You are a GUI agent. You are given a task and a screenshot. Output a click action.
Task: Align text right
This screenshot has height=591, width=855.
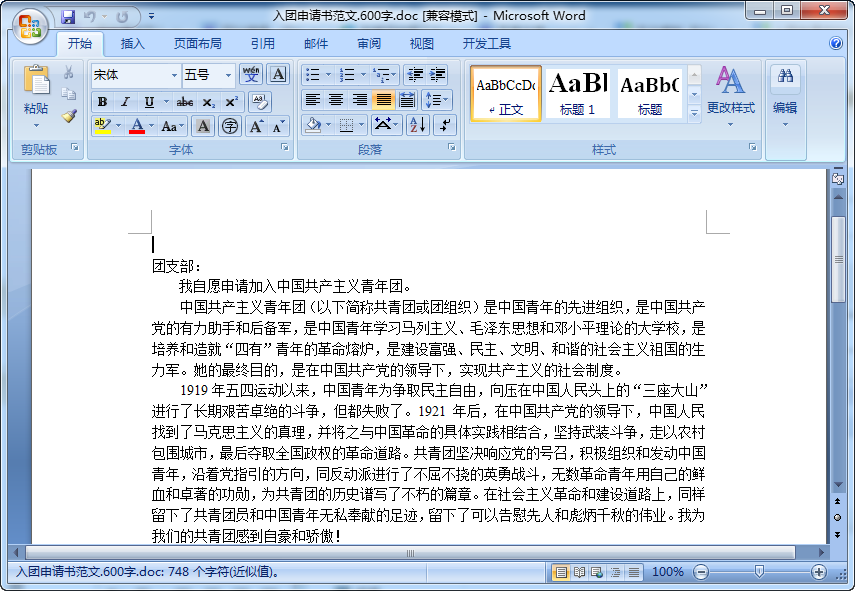[359, 100]
